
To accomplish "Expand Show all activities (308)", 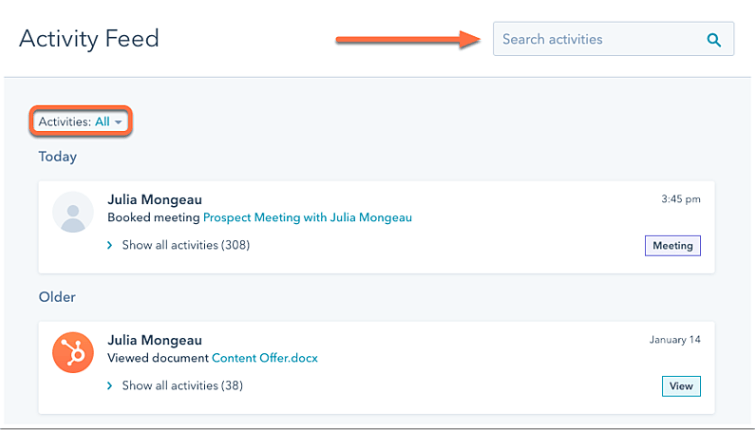I will 179,245.
